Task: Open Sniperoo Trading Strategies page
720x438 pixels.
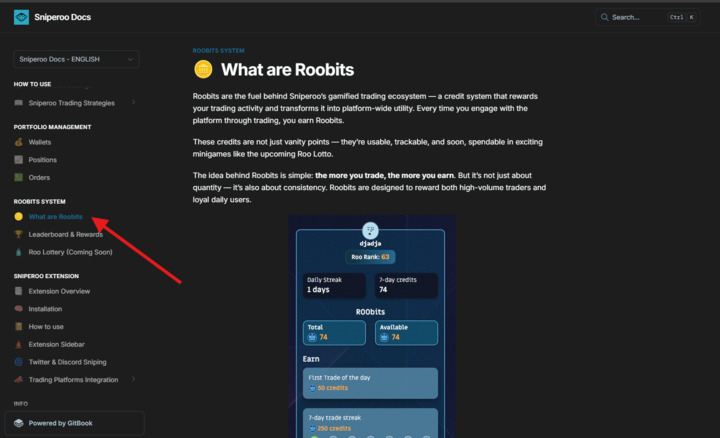Action: [x=72, y=103]
